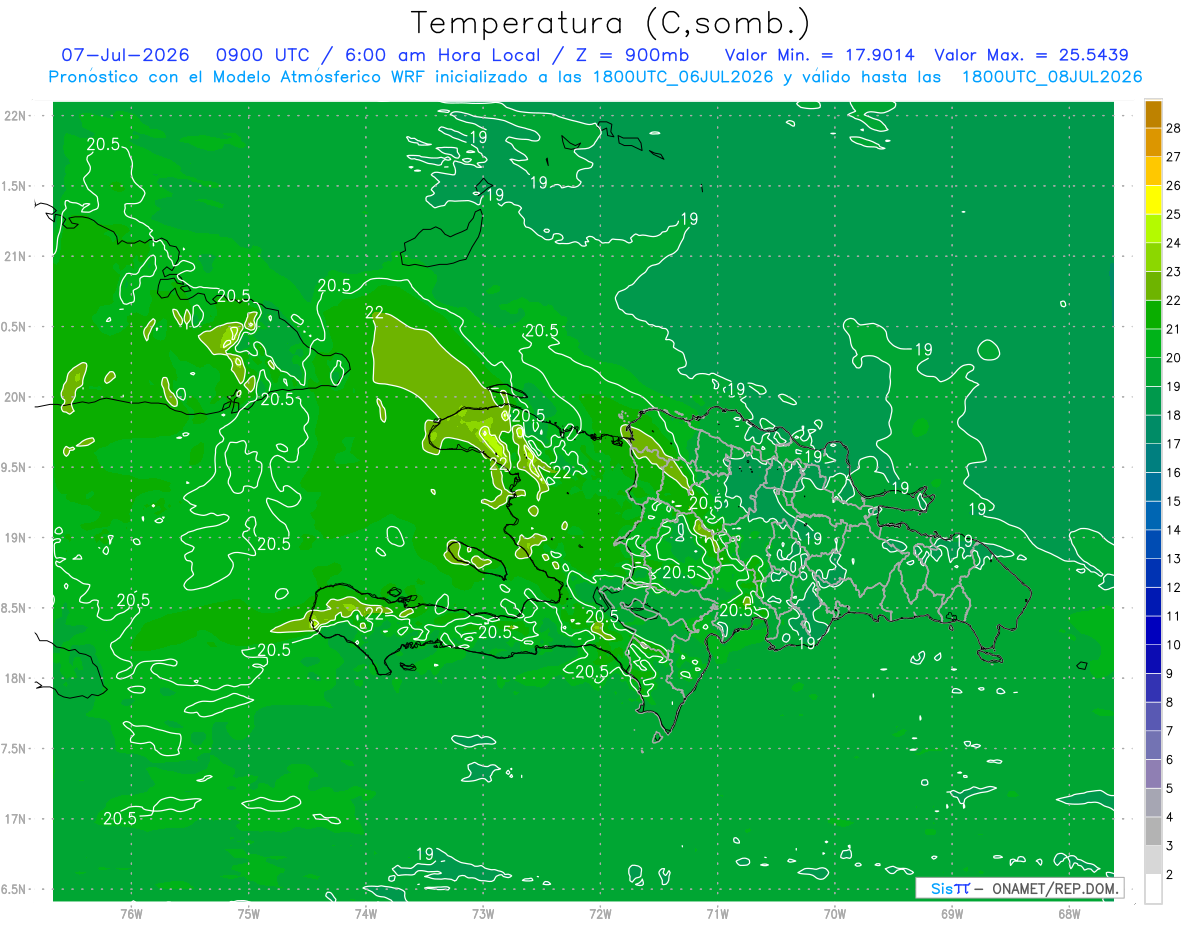Click the colorbar label 22
This screenshot has height=927, width=1200.
coord(1175,300)
